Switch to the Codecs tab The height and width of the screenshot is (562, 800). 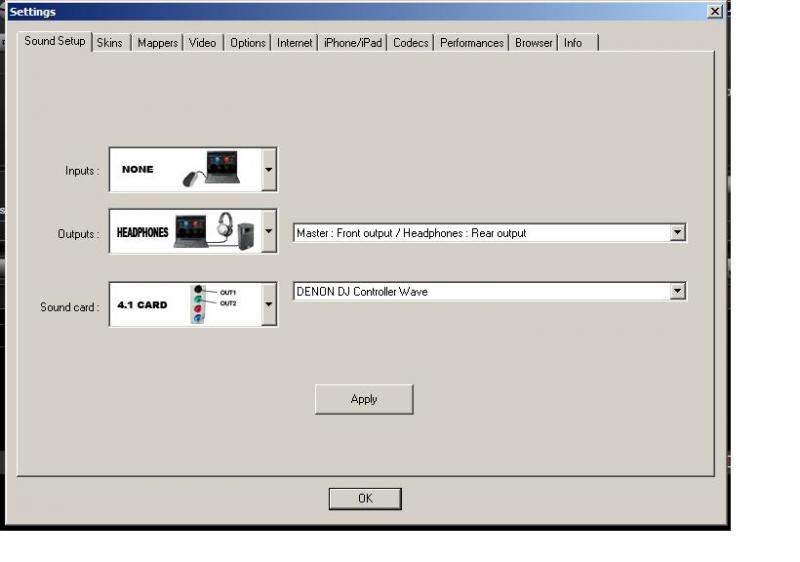411,43
